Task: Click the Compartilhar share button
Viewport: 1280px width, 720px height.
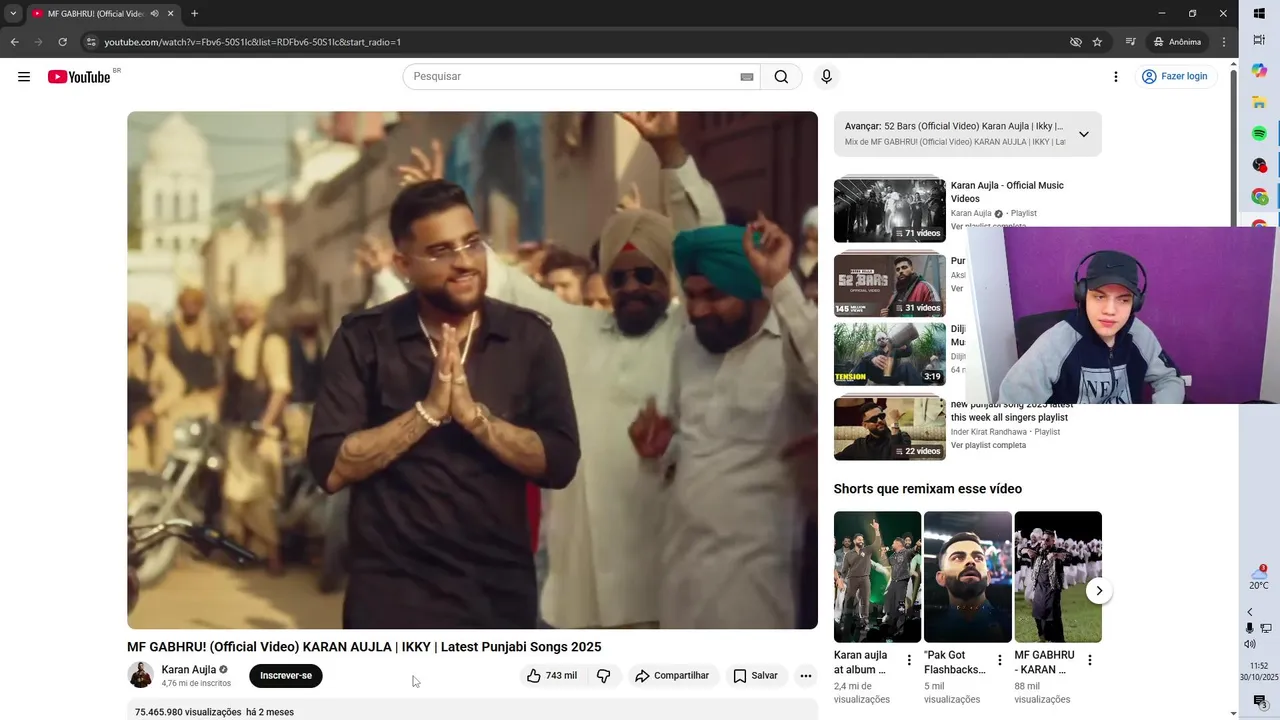Action: tap(672, 676)
